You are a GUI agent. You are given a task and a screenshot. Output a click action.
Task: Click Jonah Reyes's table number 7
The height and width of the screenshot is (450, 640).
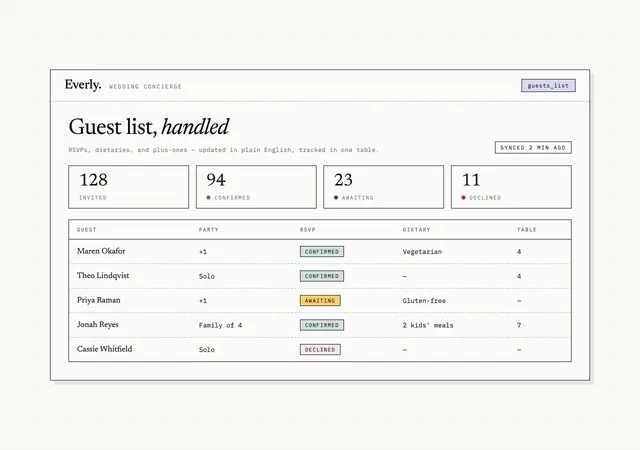pos(519,325)
